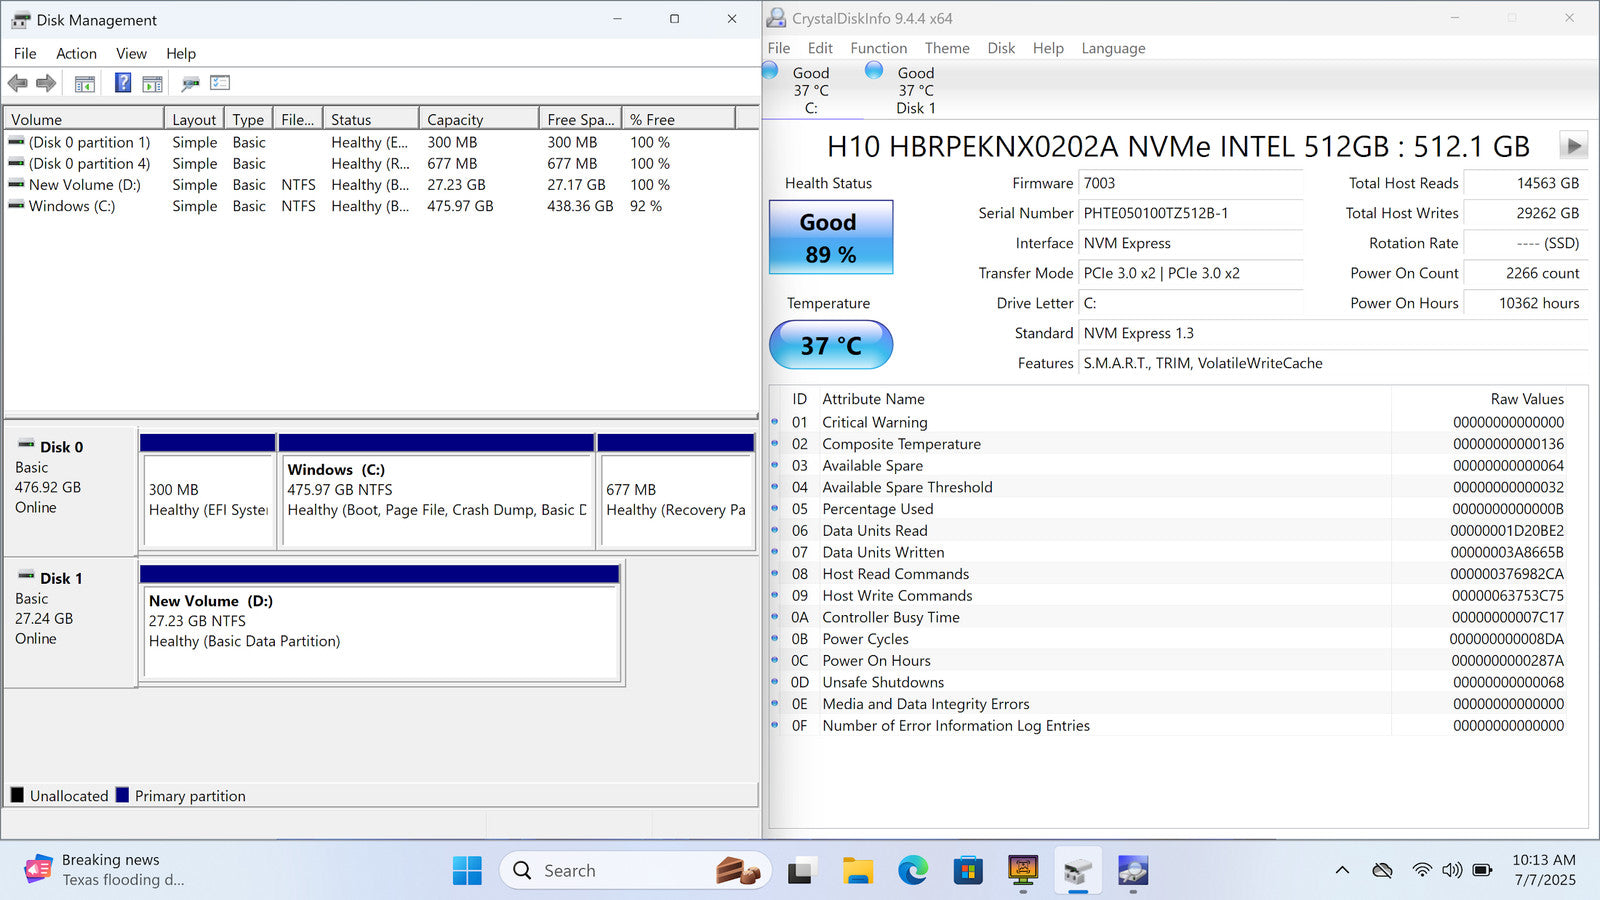
Task: Click the monitor app icon in the taskbar
Action: 1023,871
